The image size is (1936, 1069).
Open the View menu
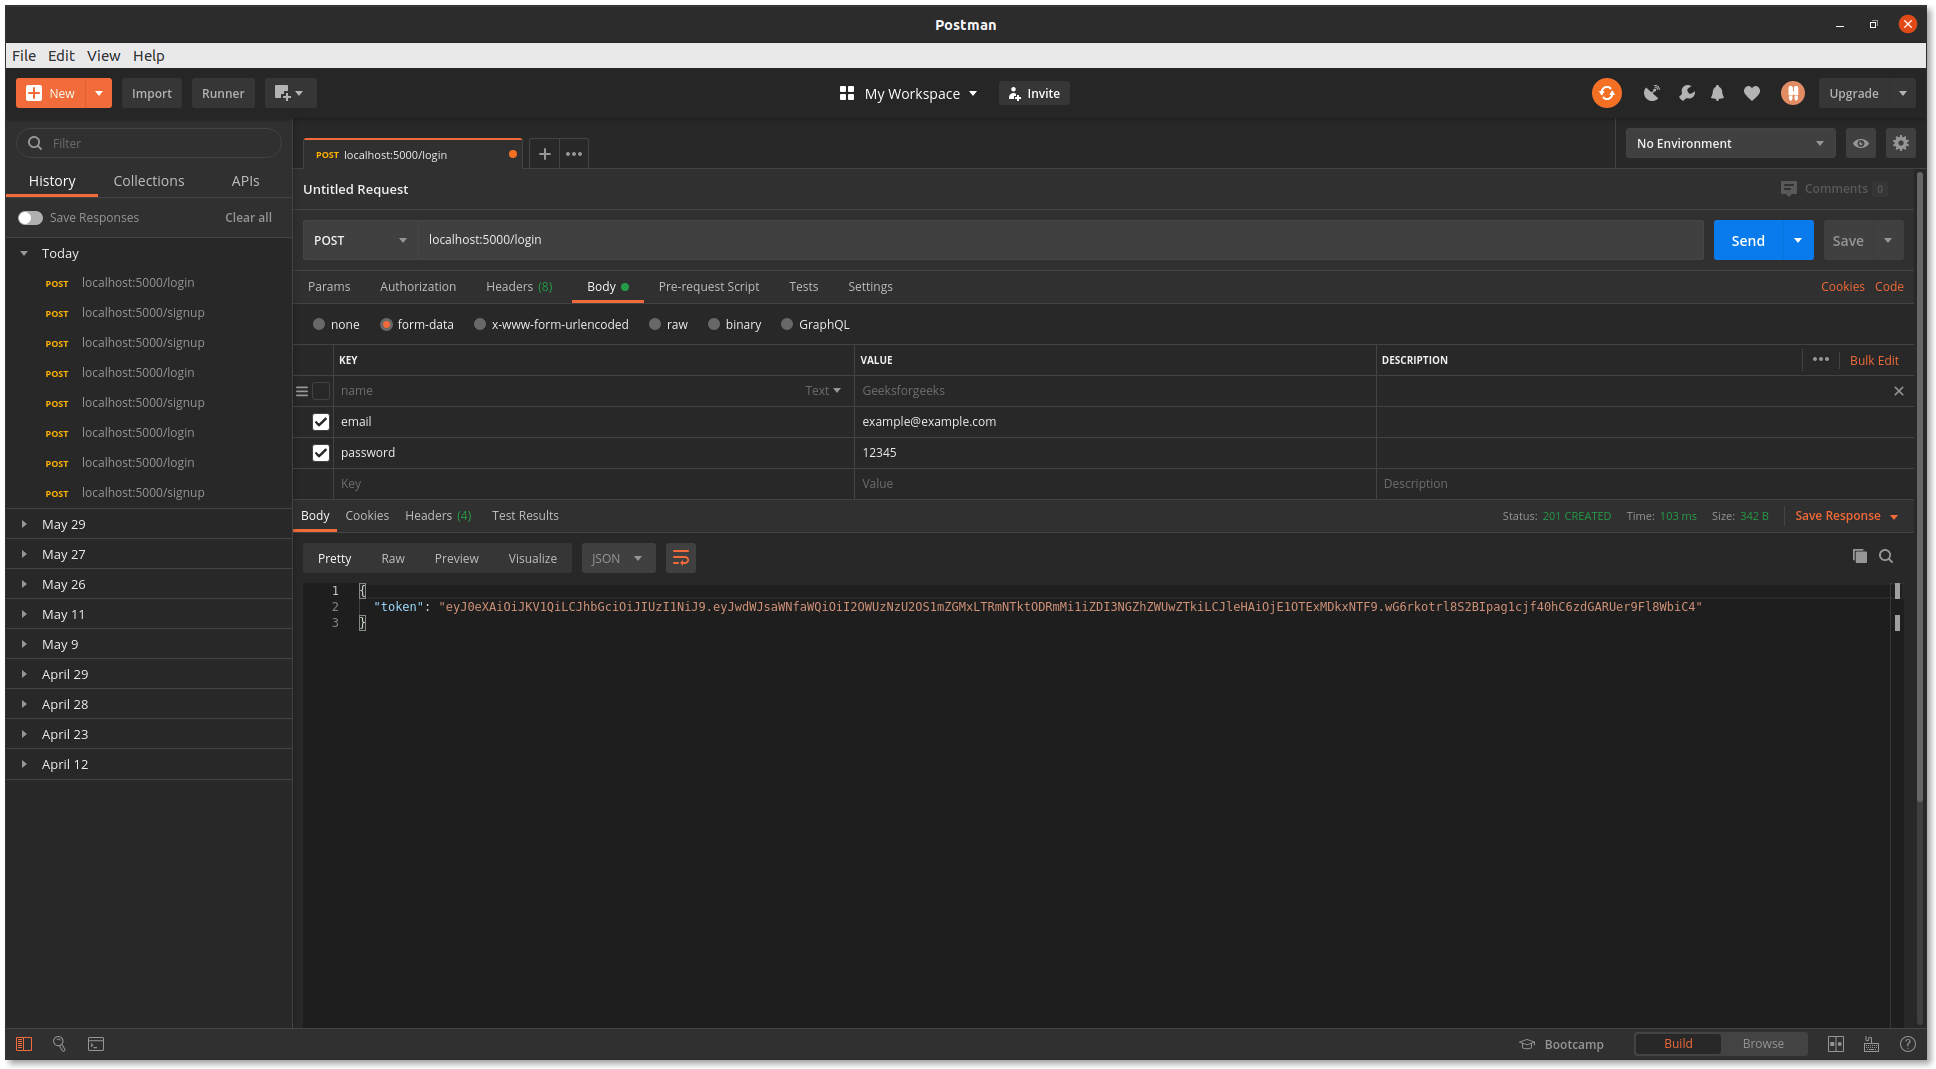103,56
